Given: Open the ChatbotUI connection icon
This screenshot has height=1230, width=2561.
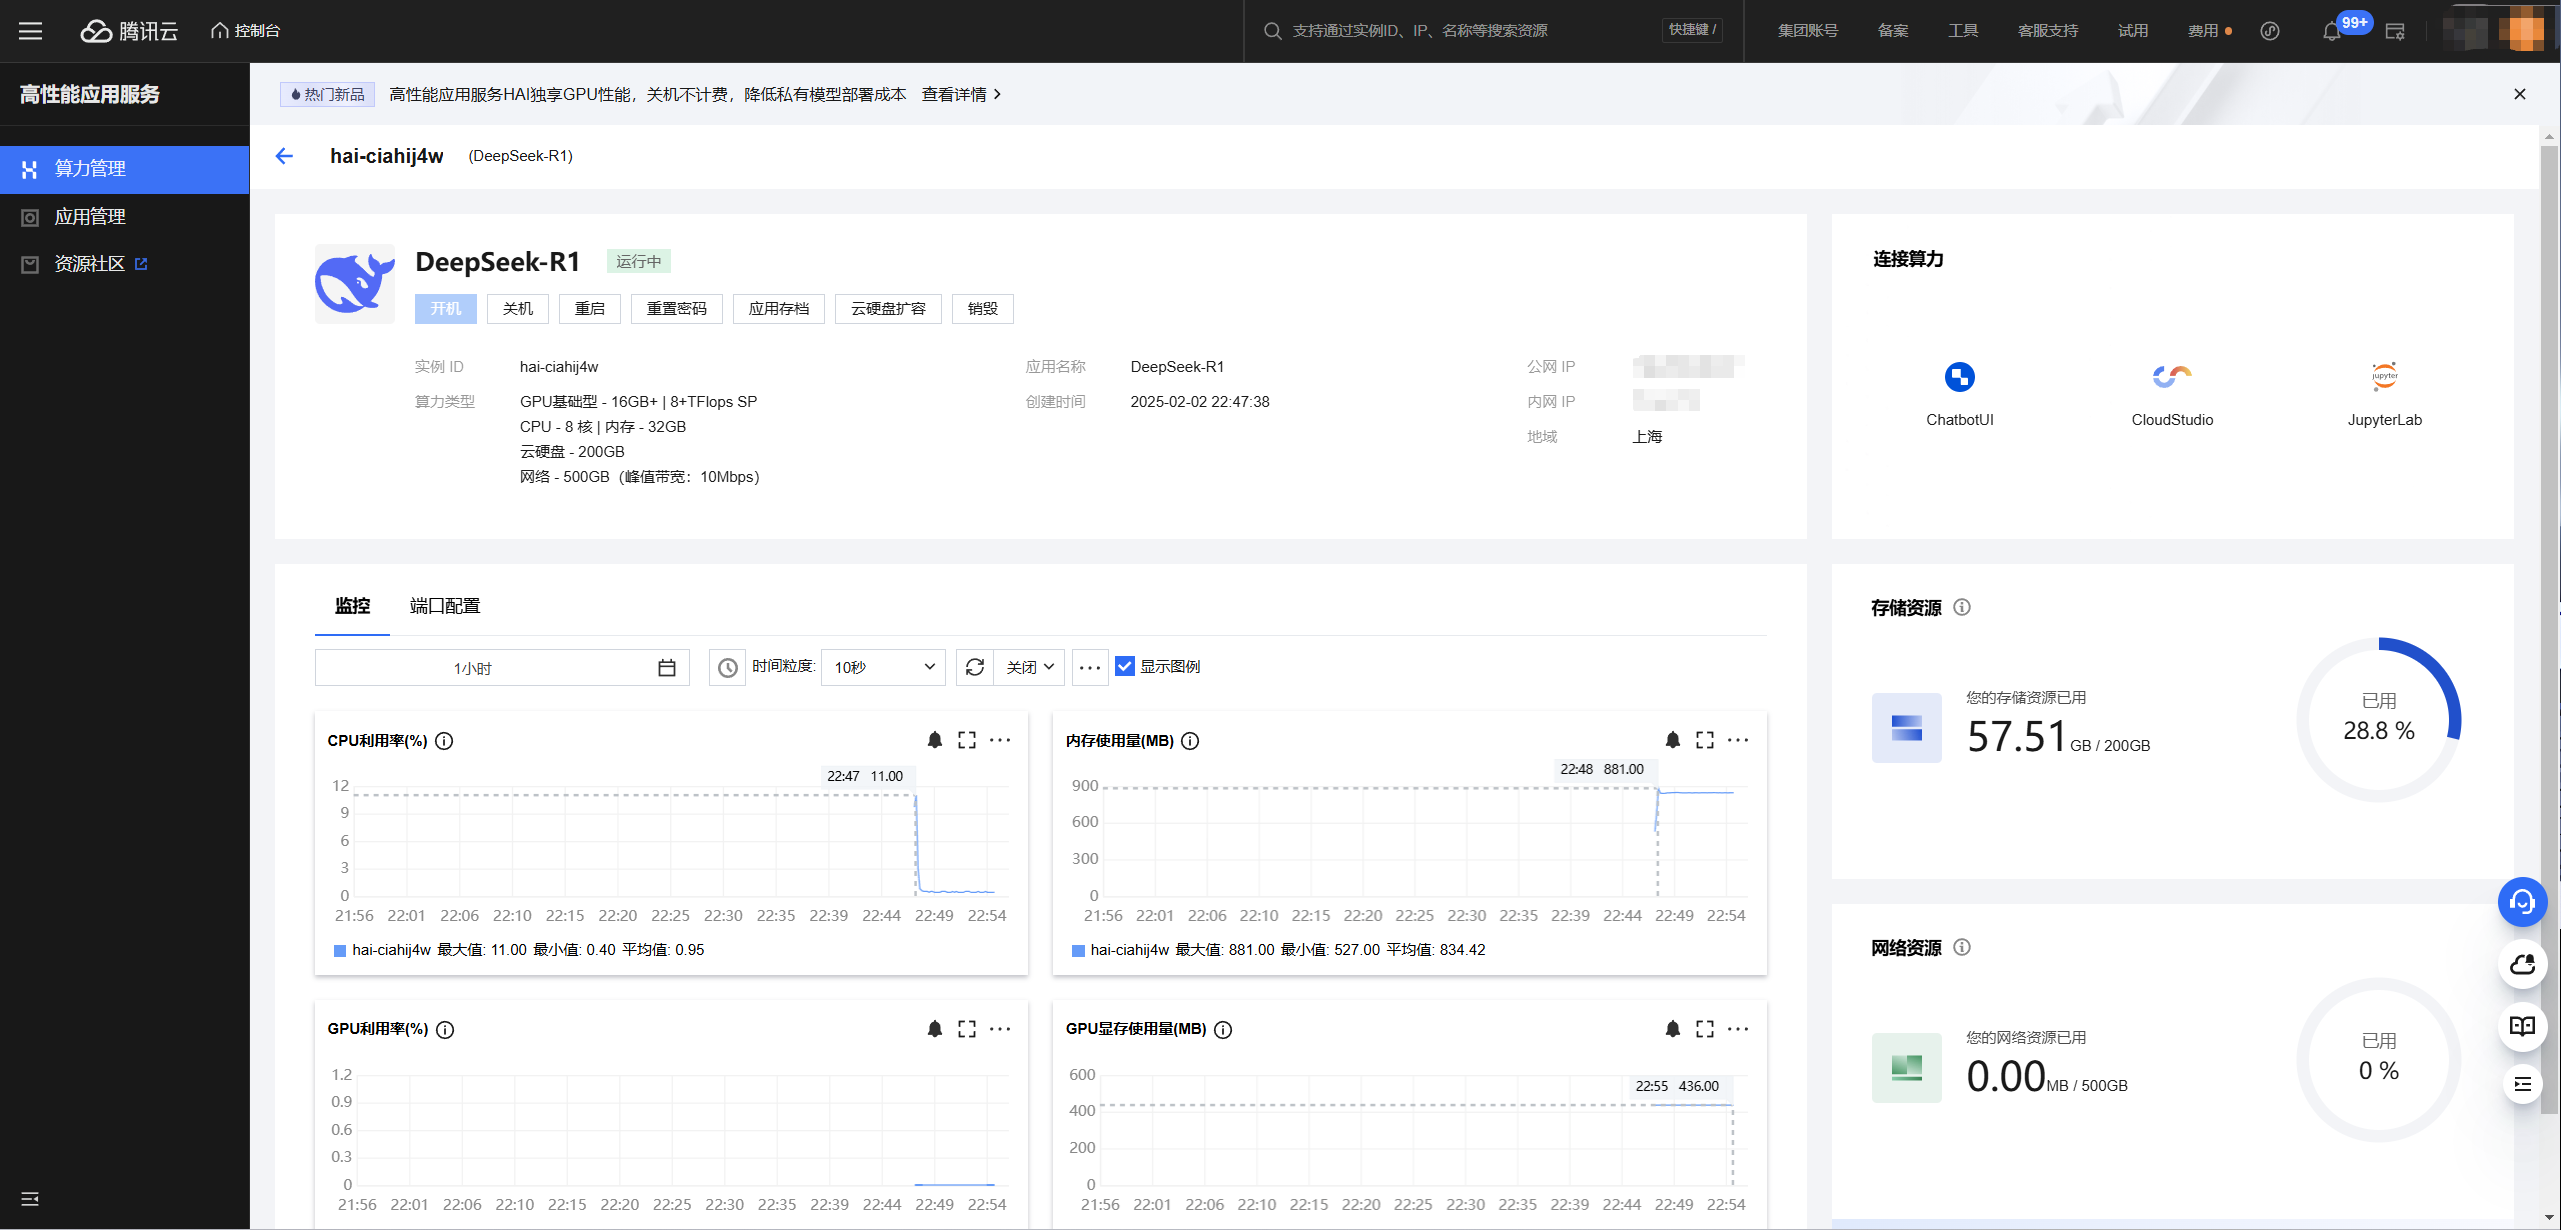Looking at the screenshot, I should tap(1959, 378).
